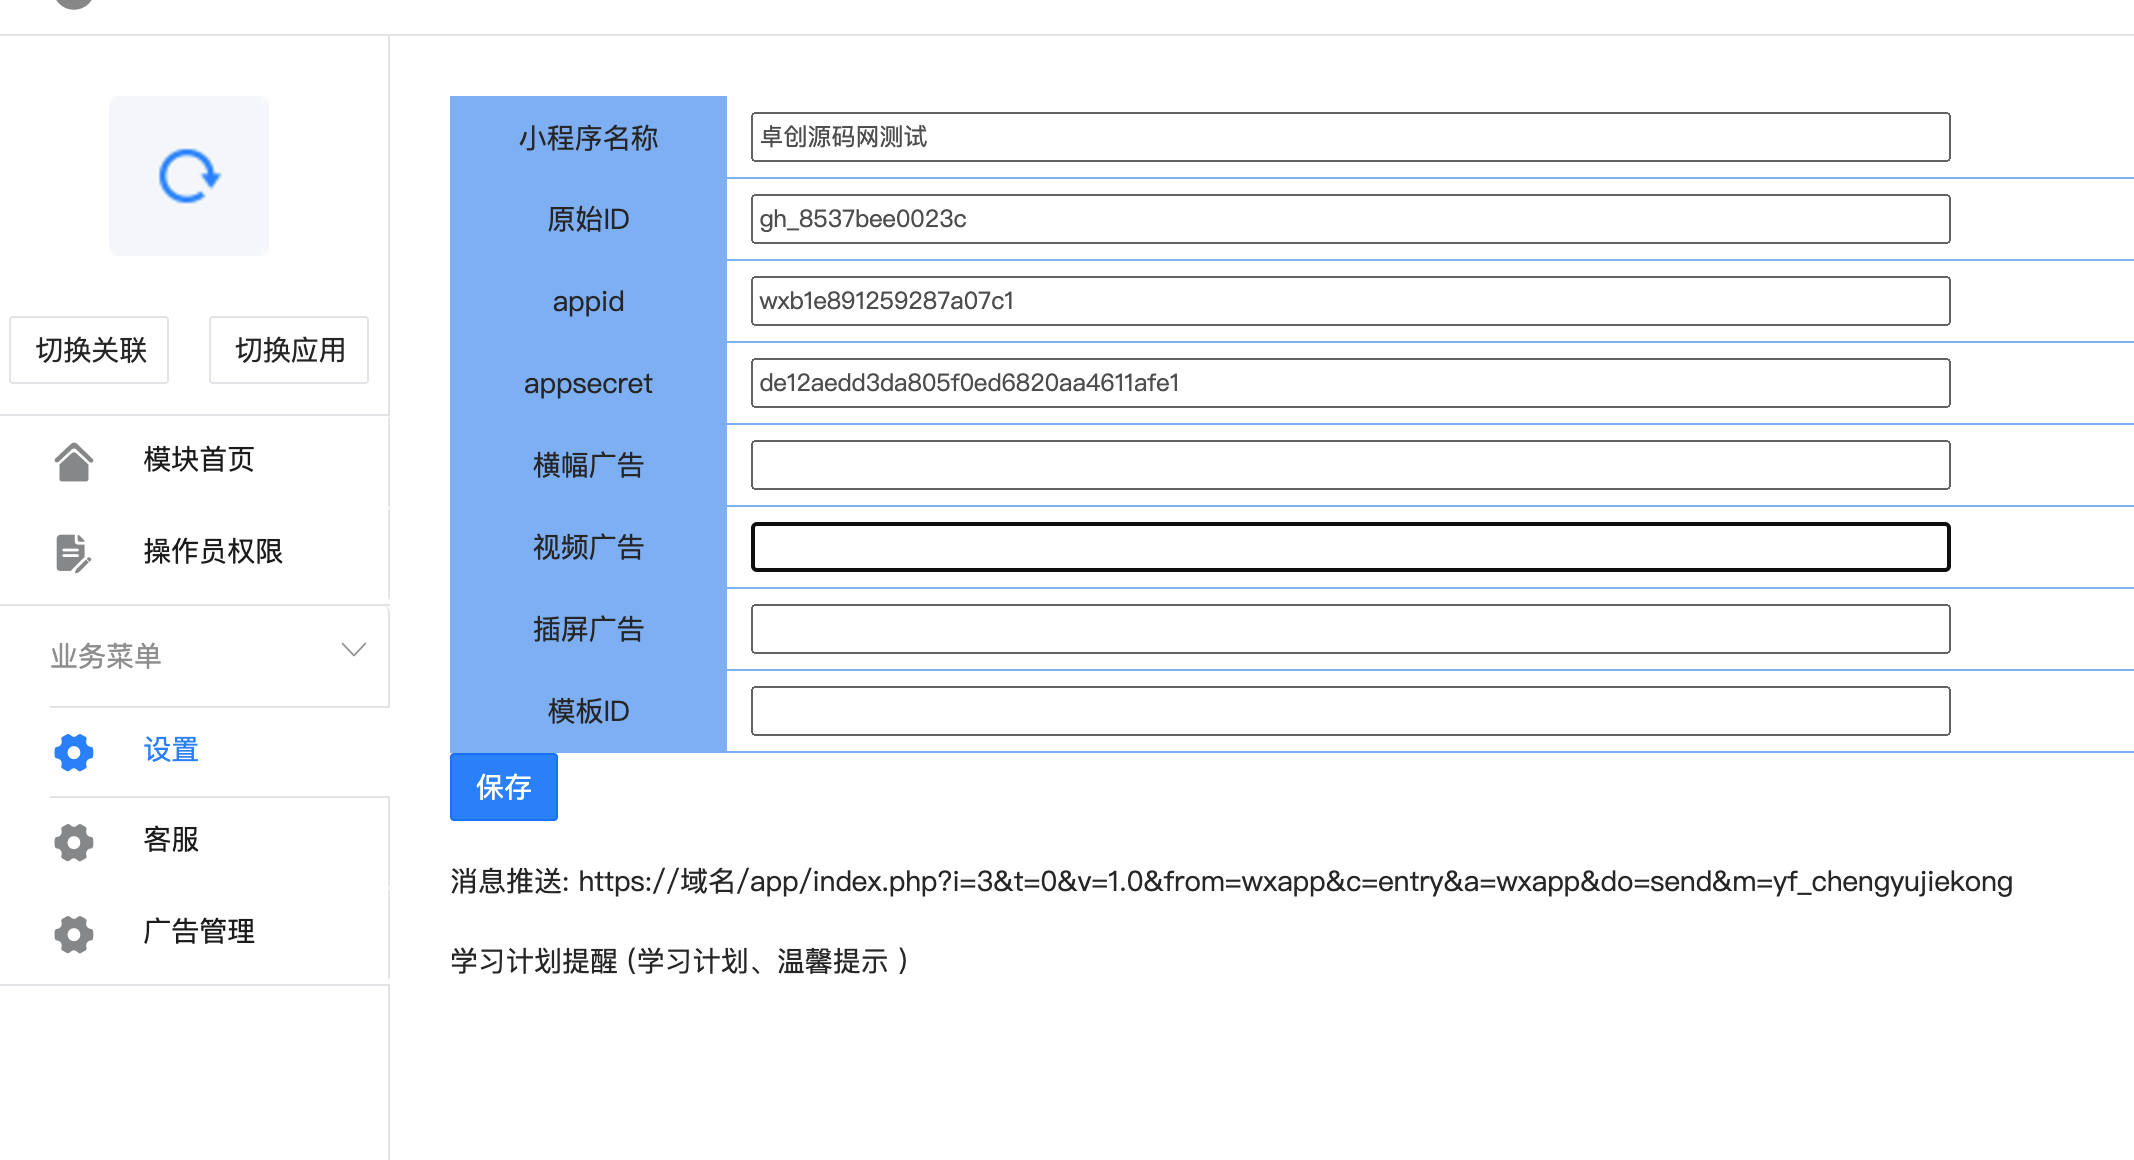Click the home icon beside 模块首页
The height and width of the screenshot is (1160, 2134).
point(74,461)
